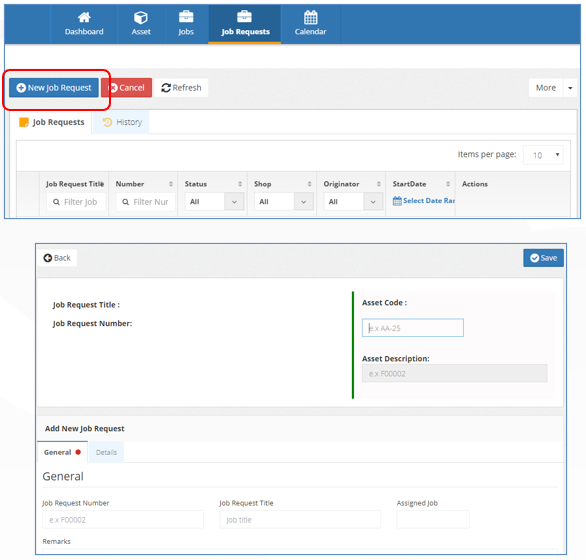Open the Calendar icon in navigation
Screen dimensions: 586x560
click(311, 17)
